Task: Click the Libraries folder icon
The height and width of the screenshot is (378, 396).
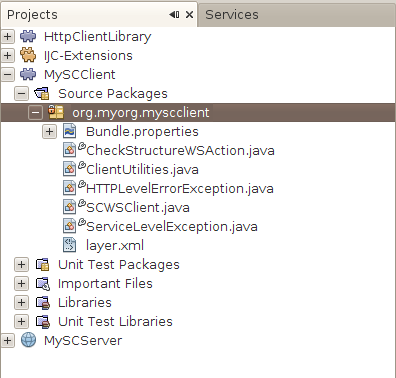Action: 43,303
